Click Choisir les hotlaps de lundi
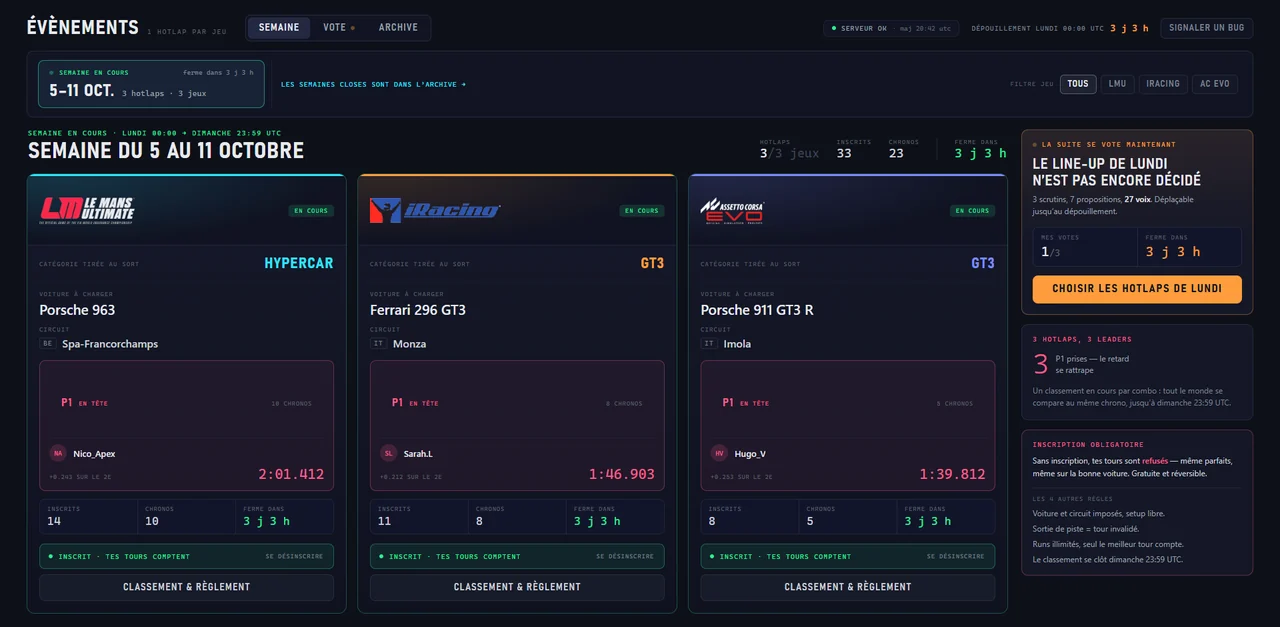Image resolution: width=1280 pixels, height=627 pixels. click(1137, 289)
